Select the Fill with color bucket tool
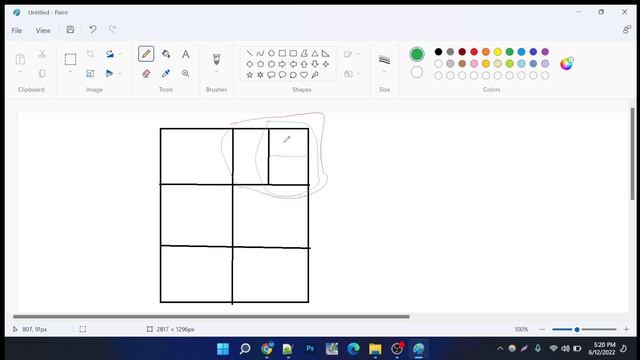This screenshot has height=360, width=640. pyautogui.click(x=166, y=54)
